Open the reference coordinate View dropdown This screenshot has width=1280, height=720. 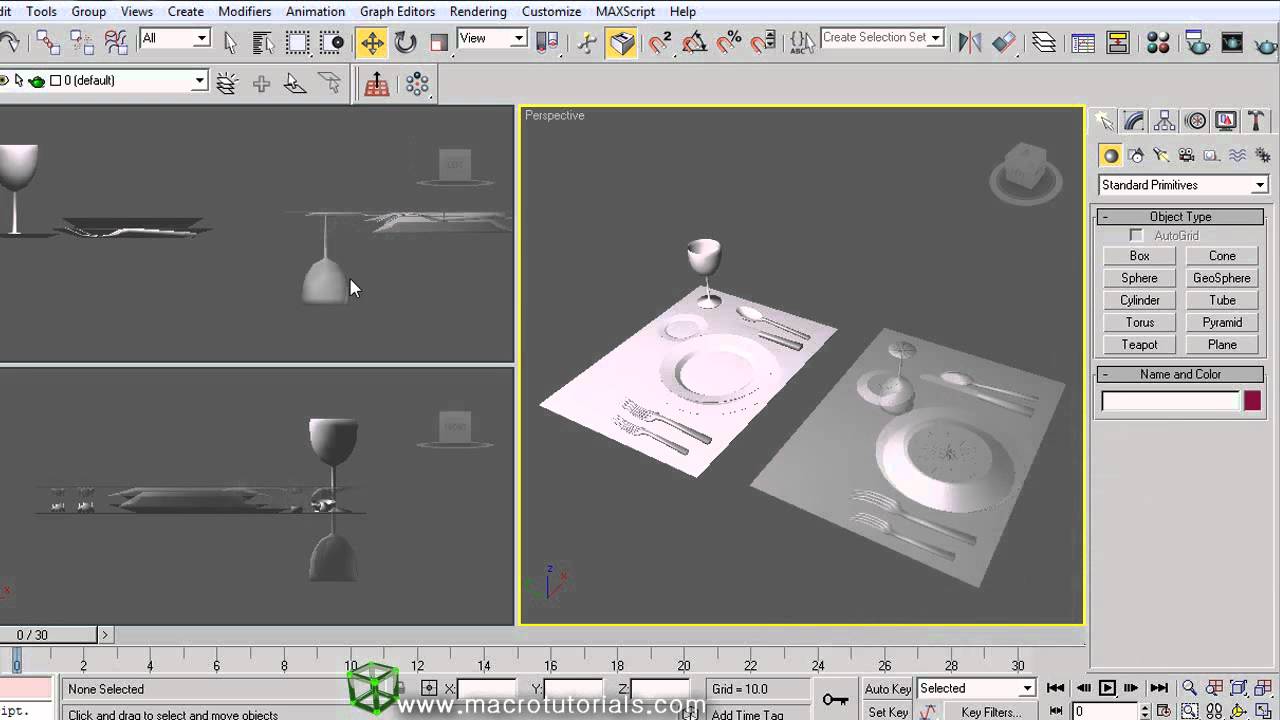tap(492, 38)
